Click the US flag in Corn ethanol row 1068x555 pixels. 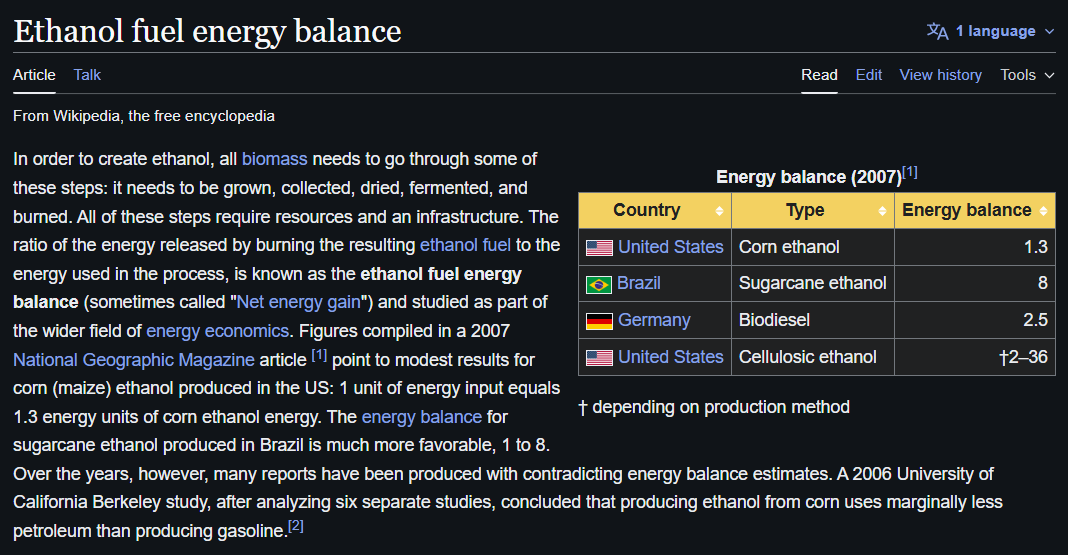599,248
